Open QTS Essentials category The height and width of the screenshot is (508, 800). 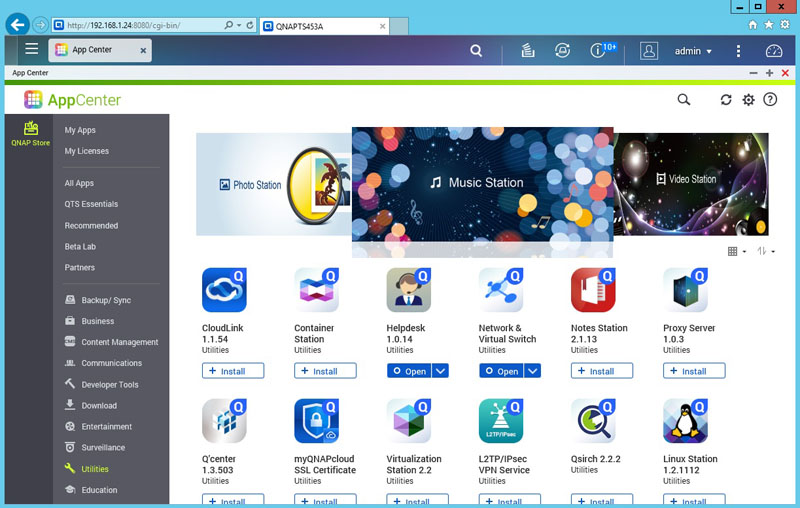pos(91,204)
